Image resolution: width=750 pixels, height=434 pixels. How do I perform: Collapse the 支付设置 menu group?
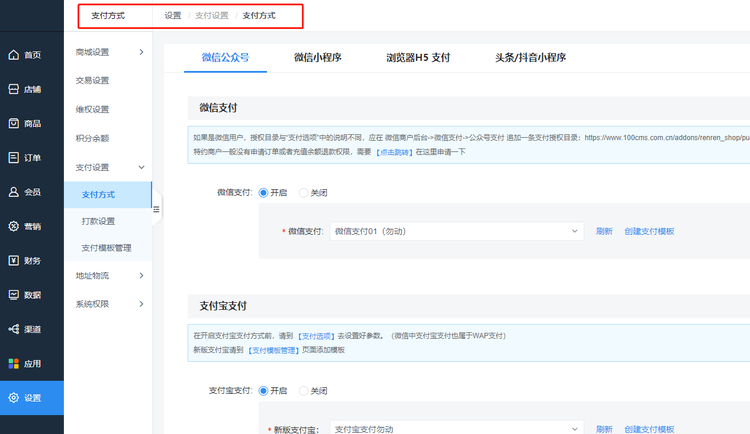click(109, 167)
